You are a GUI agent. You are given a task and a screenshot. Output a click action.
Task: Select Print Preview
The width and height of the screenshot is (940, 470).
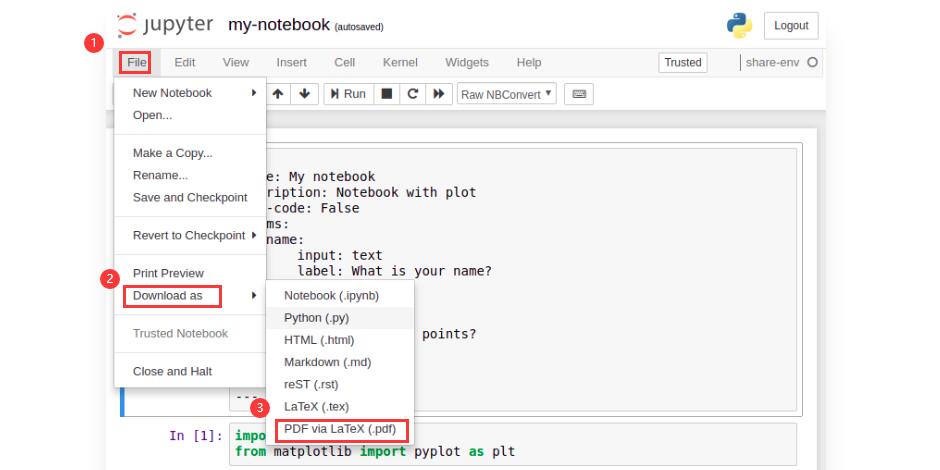point(190,273)
